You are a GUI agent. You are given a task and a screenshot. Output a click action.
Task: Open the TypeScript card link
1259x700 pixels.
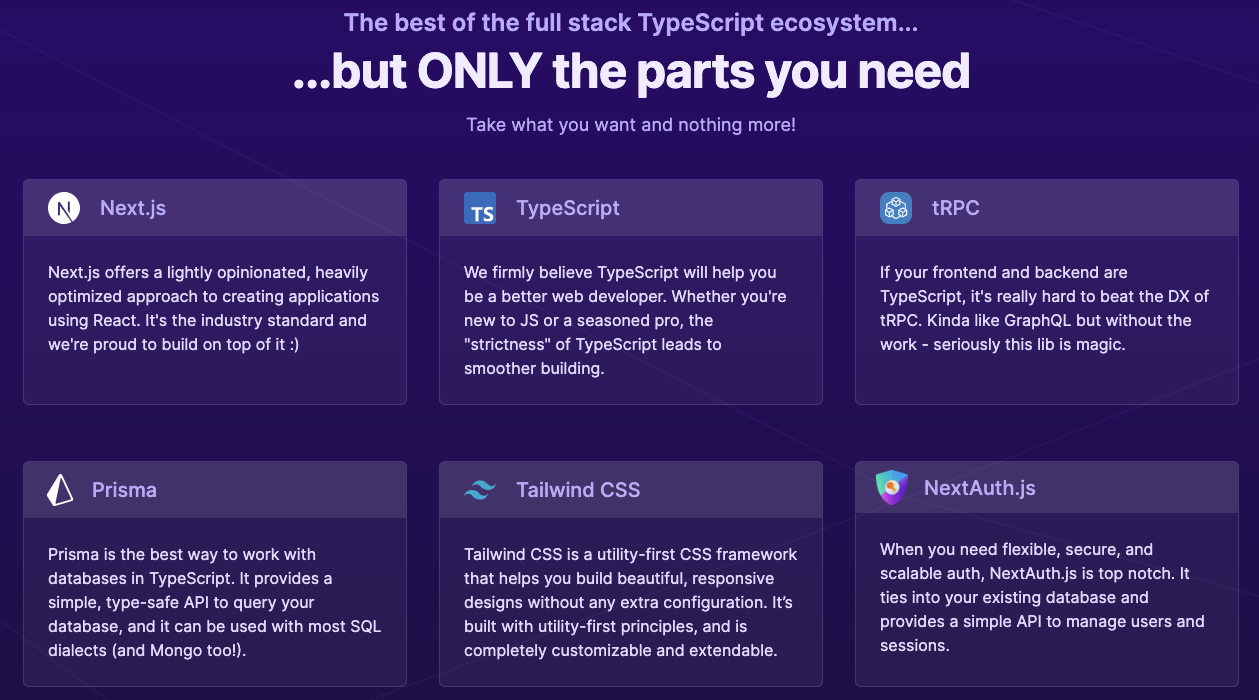(630, 290)
